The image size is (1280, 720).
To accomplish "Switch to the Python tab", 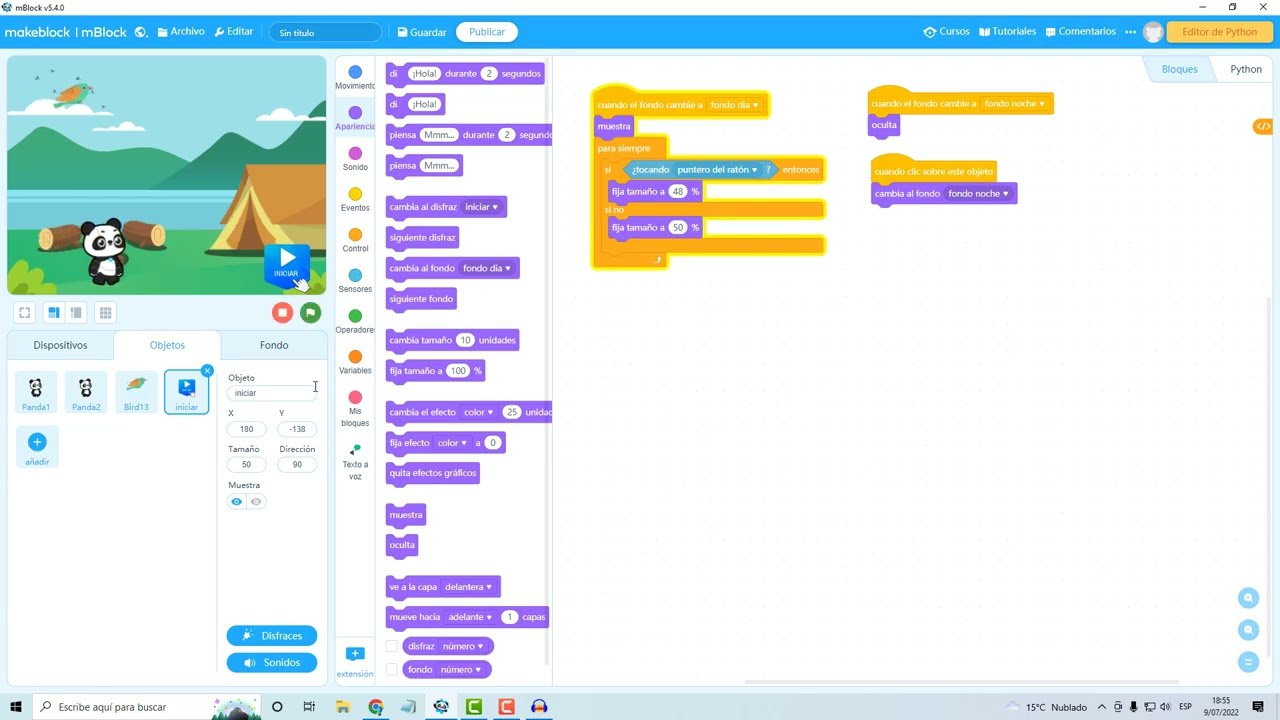I will pyautogui.click(x=1246, y=69).
